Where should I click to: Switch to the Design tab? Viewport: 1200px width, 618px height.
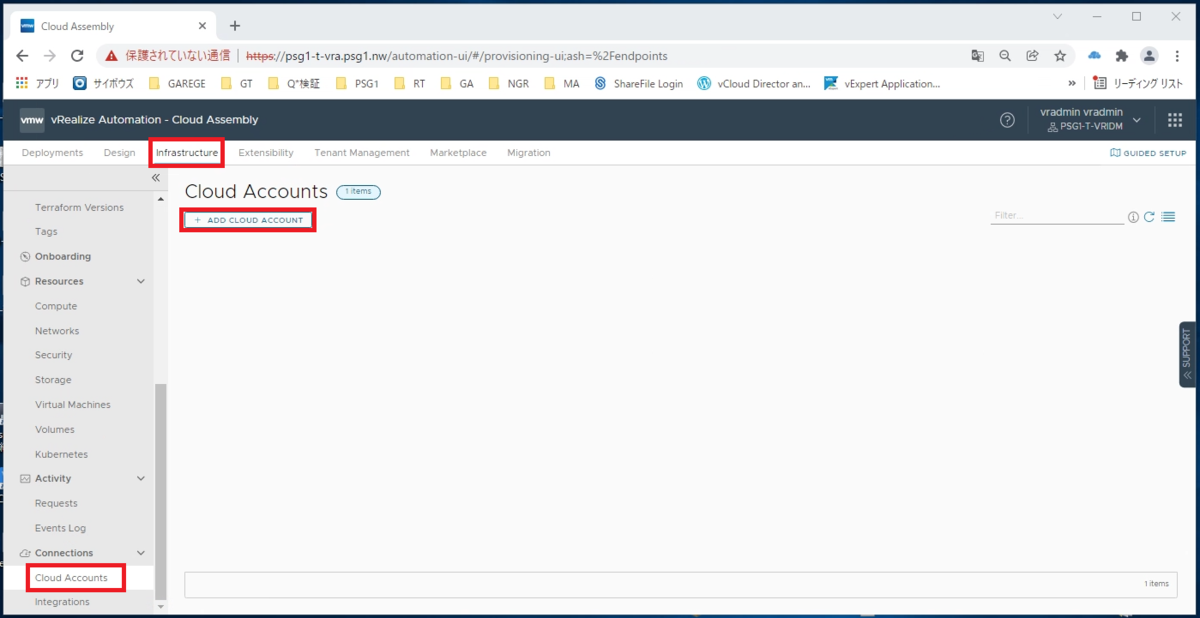[x=119, y=153]
